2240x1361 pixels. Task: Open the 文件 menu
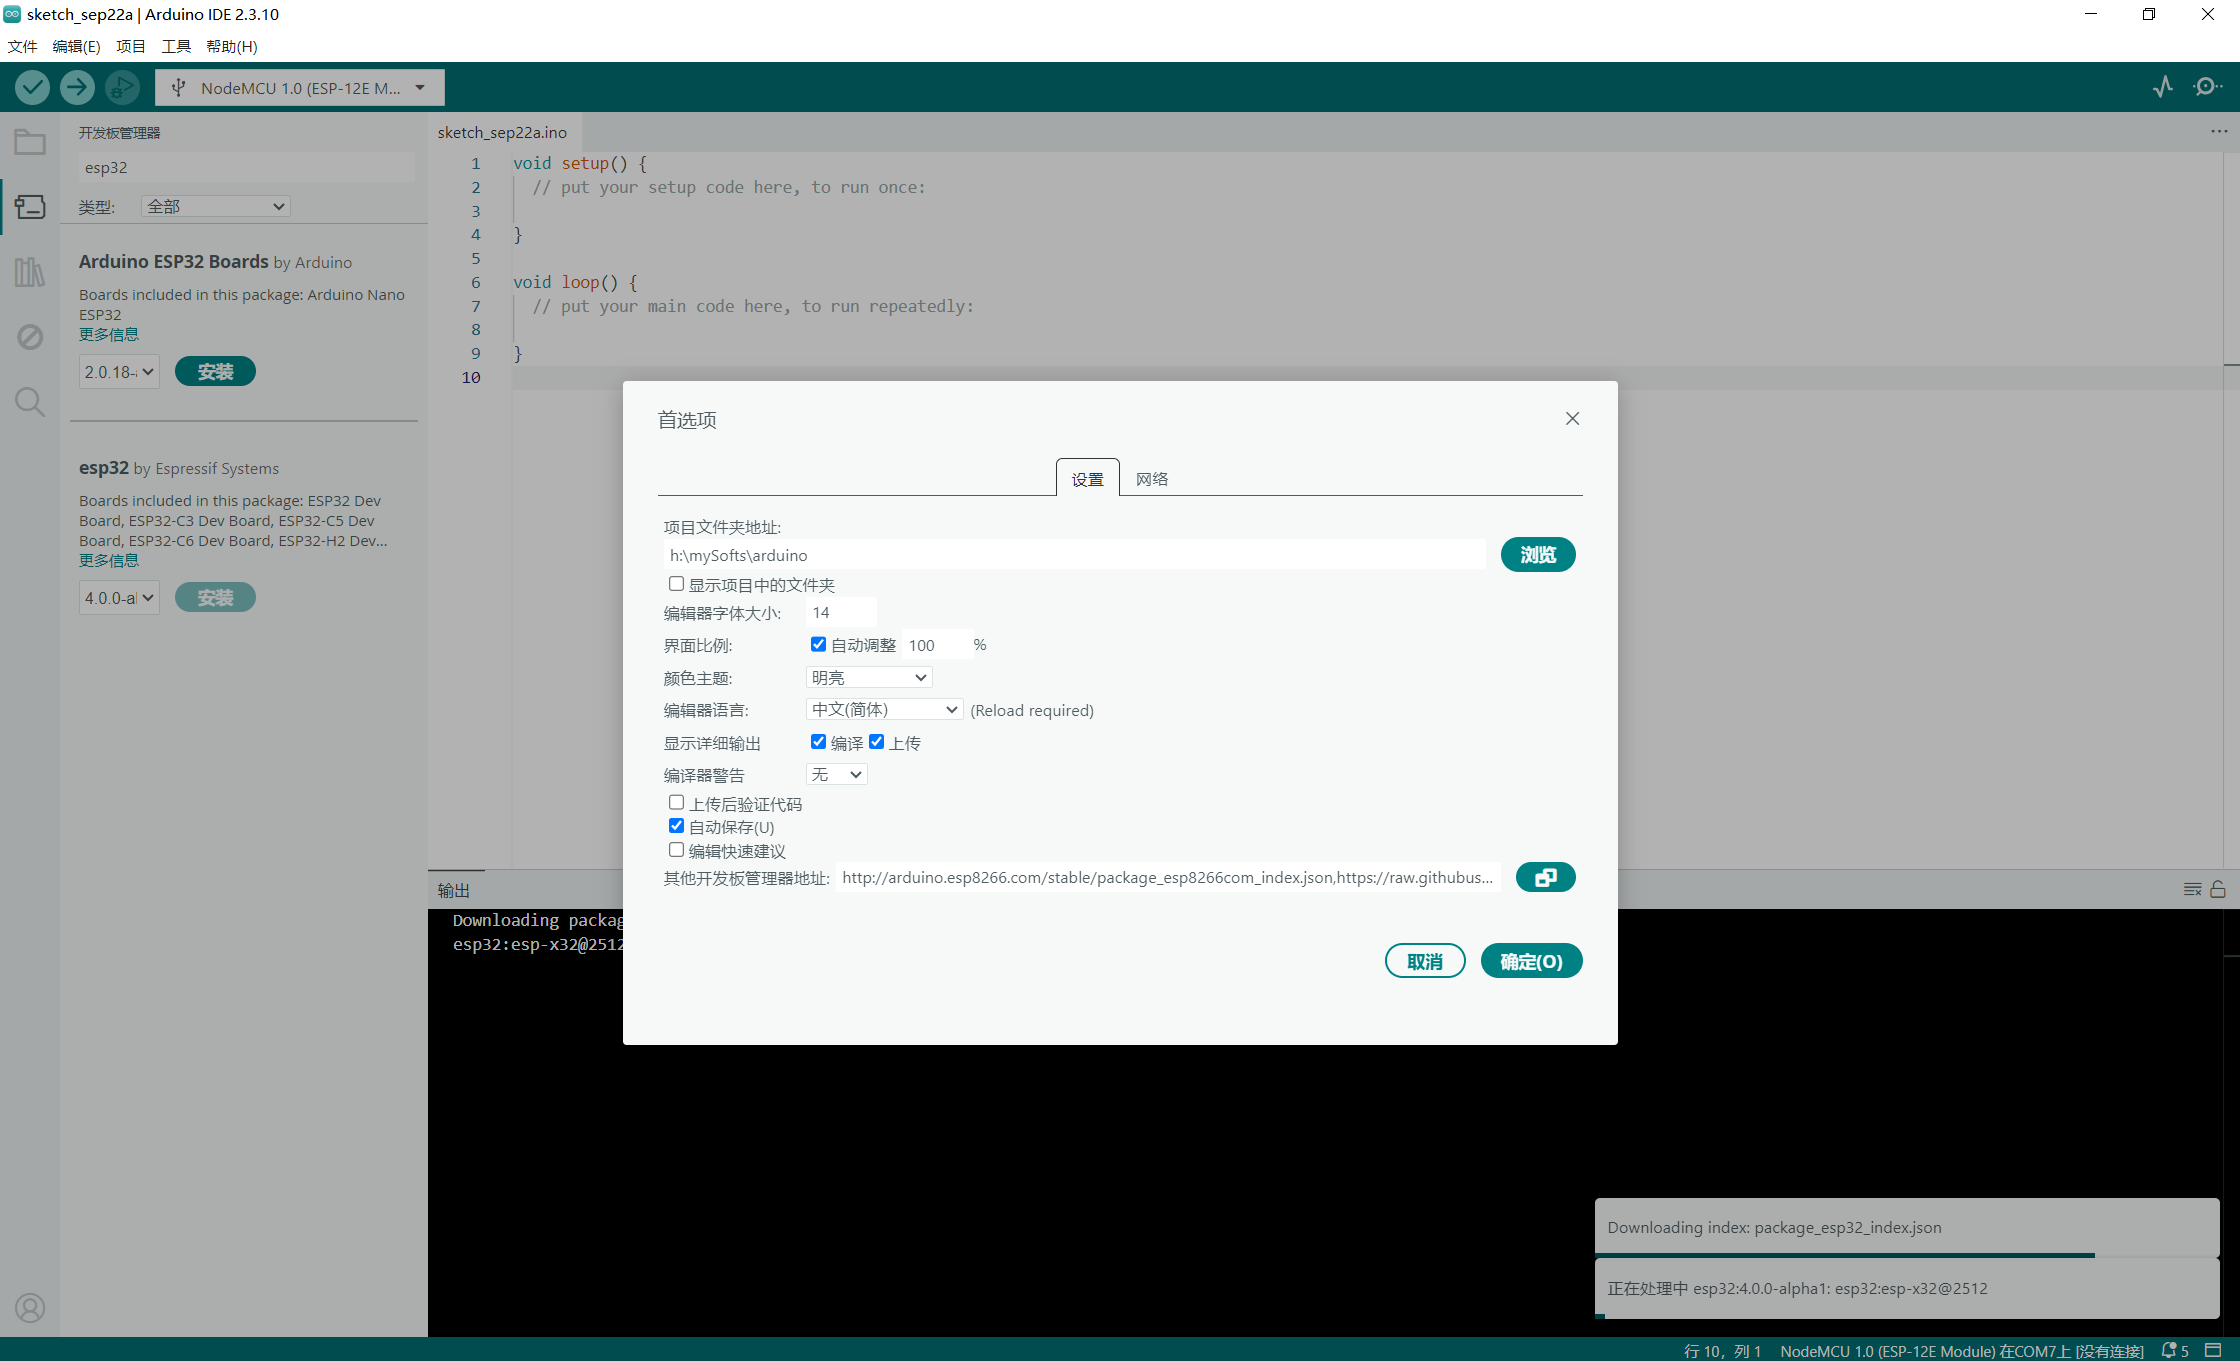click(22, 46)
